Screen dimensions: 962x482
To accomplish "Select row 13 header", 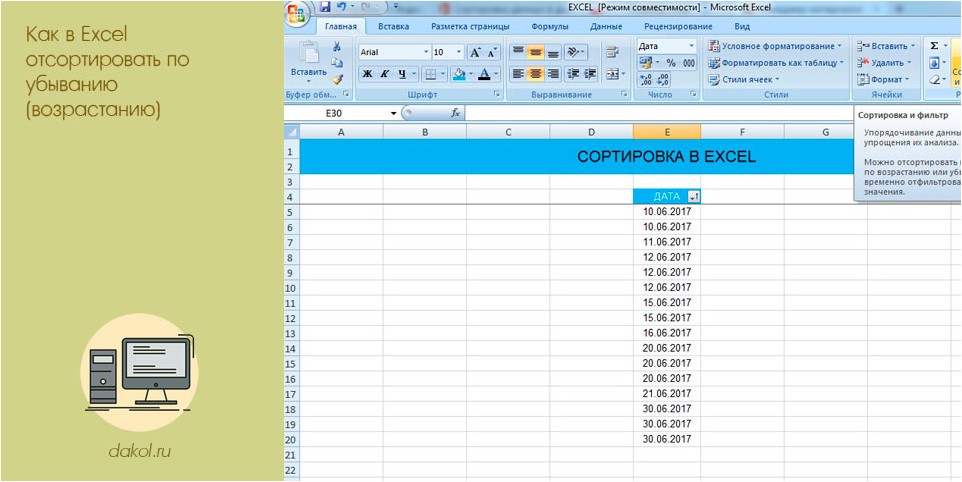I will (291, 333).
